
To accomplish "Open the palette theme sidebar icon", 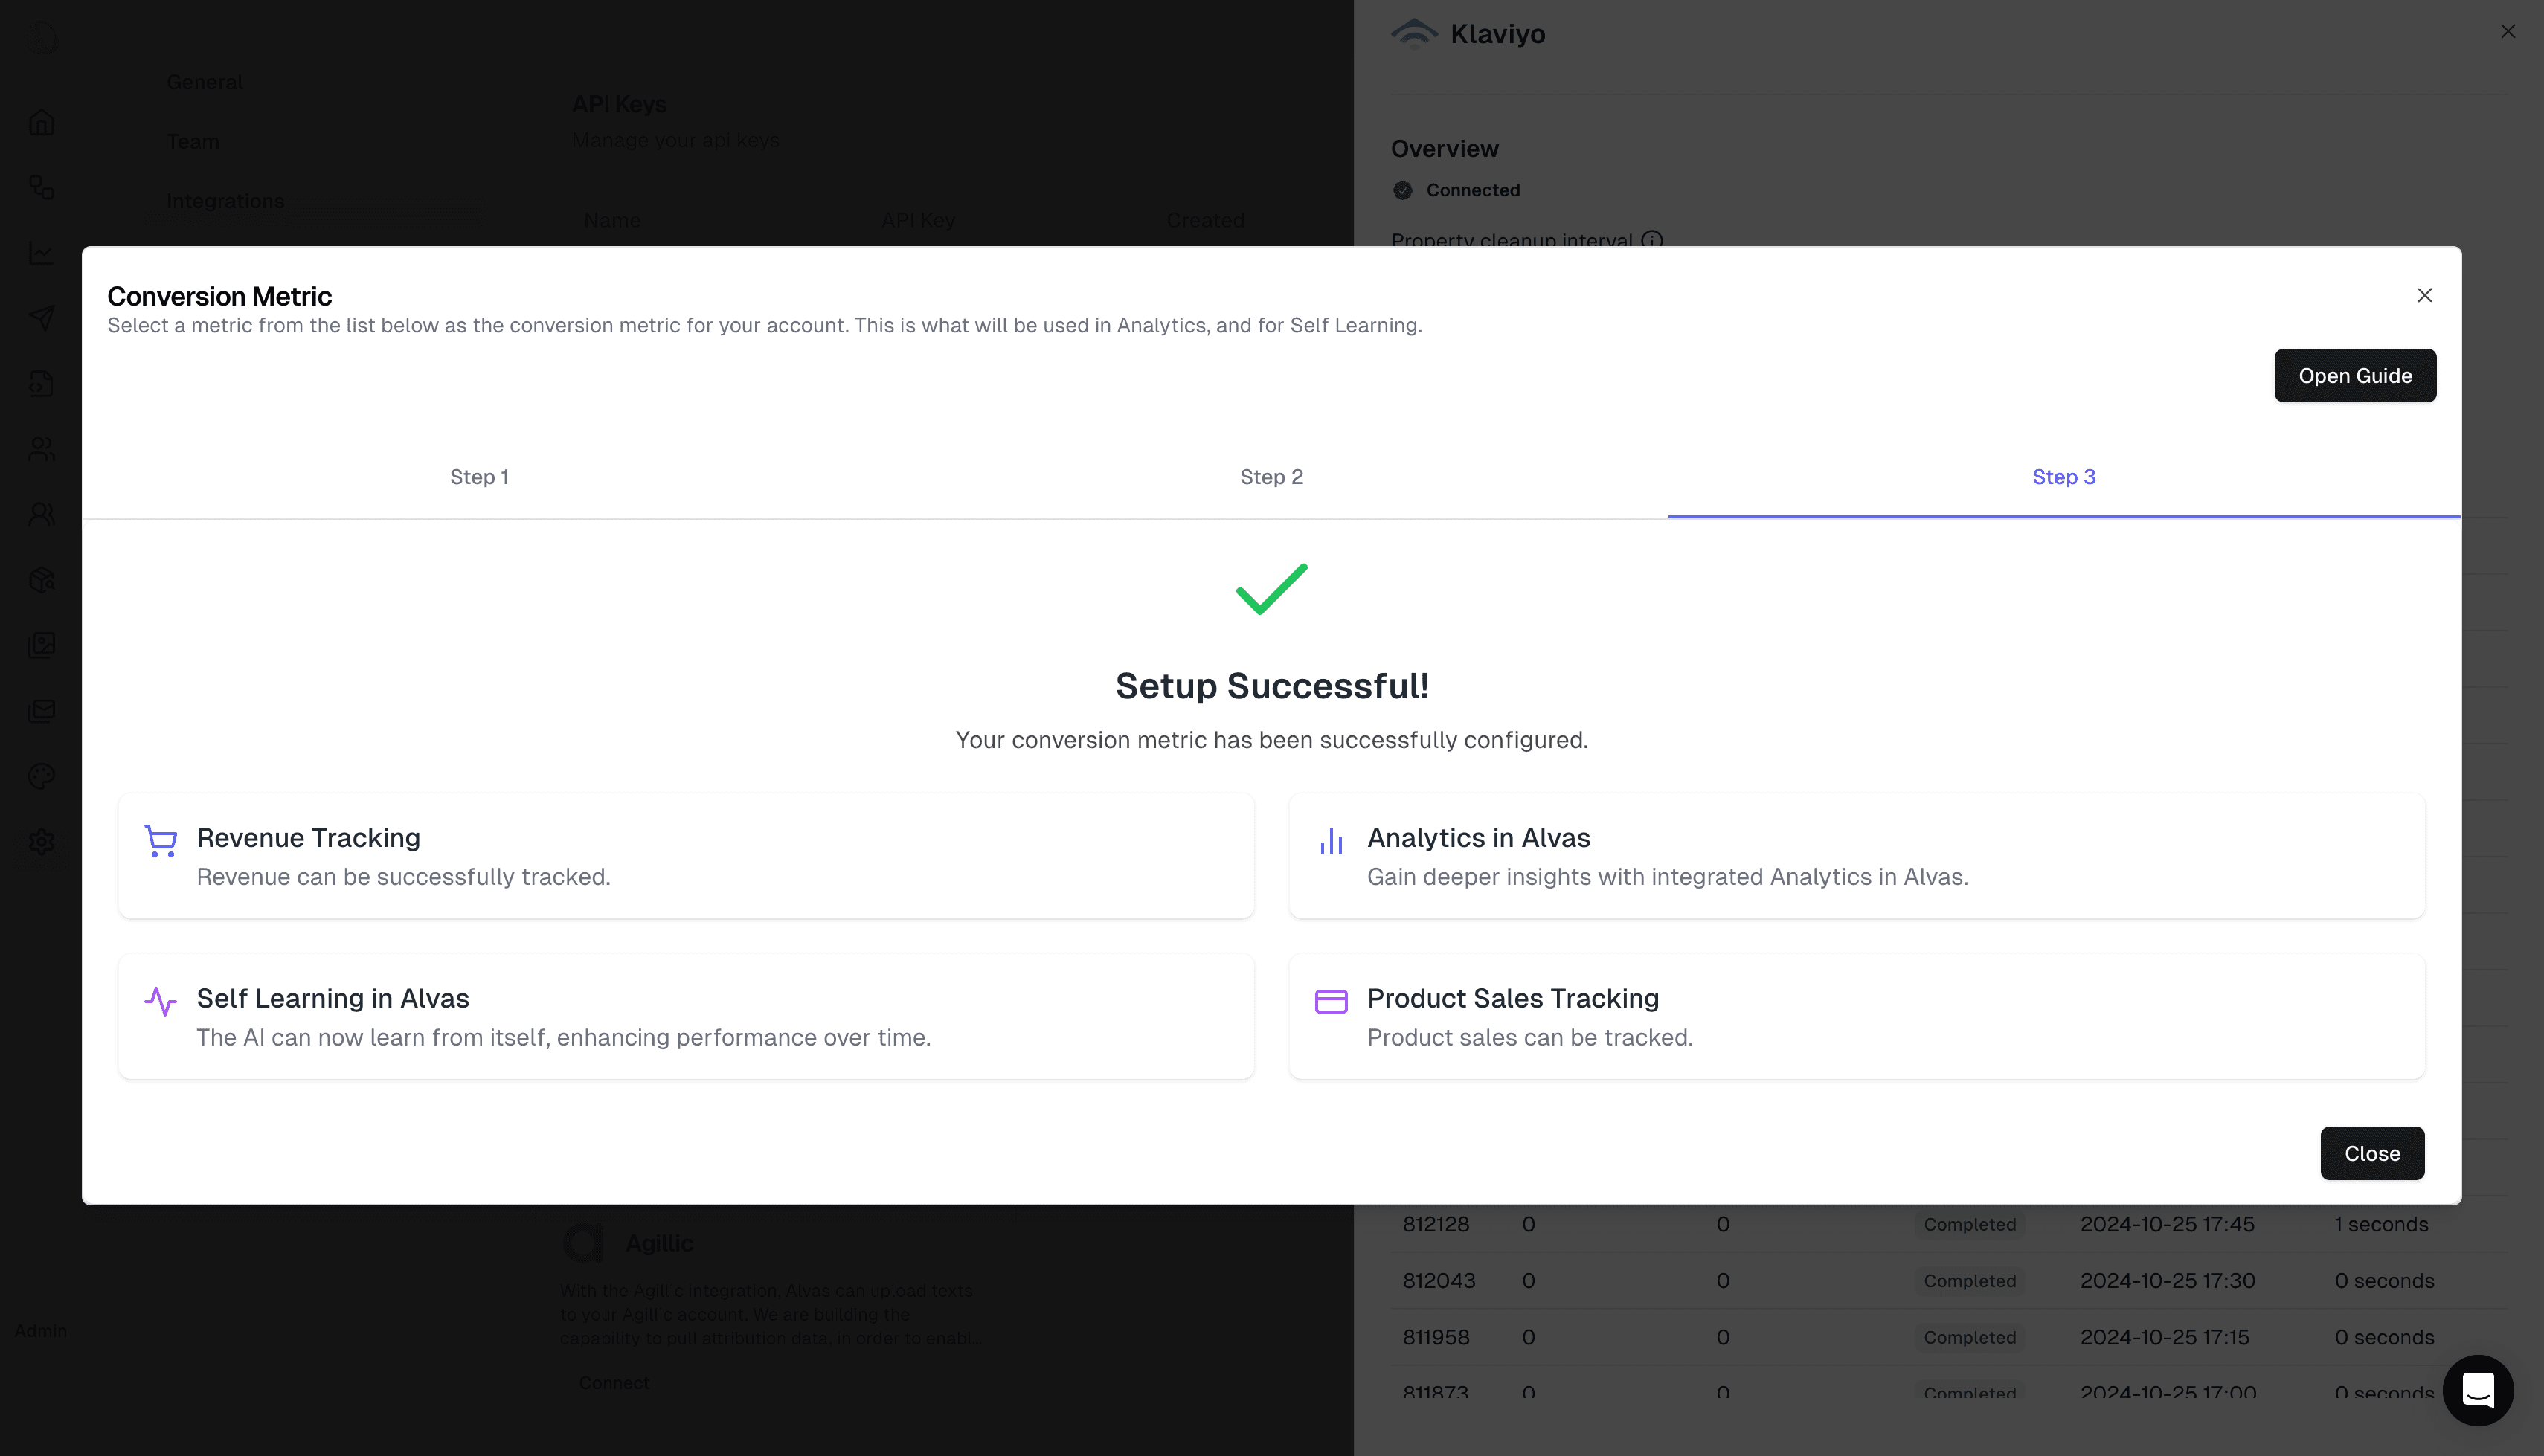I will point(41,776).
